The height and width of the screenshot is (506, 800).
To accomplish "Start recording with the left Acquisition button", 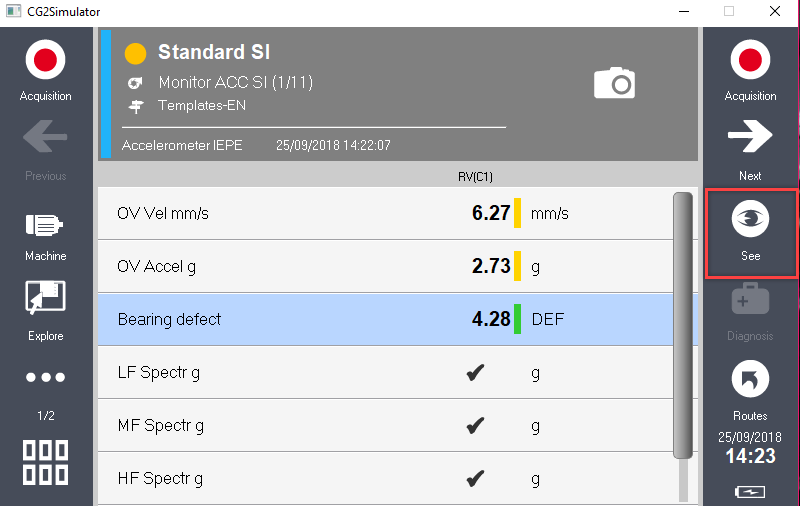I will pyautogui.click(x=45, y=60).
